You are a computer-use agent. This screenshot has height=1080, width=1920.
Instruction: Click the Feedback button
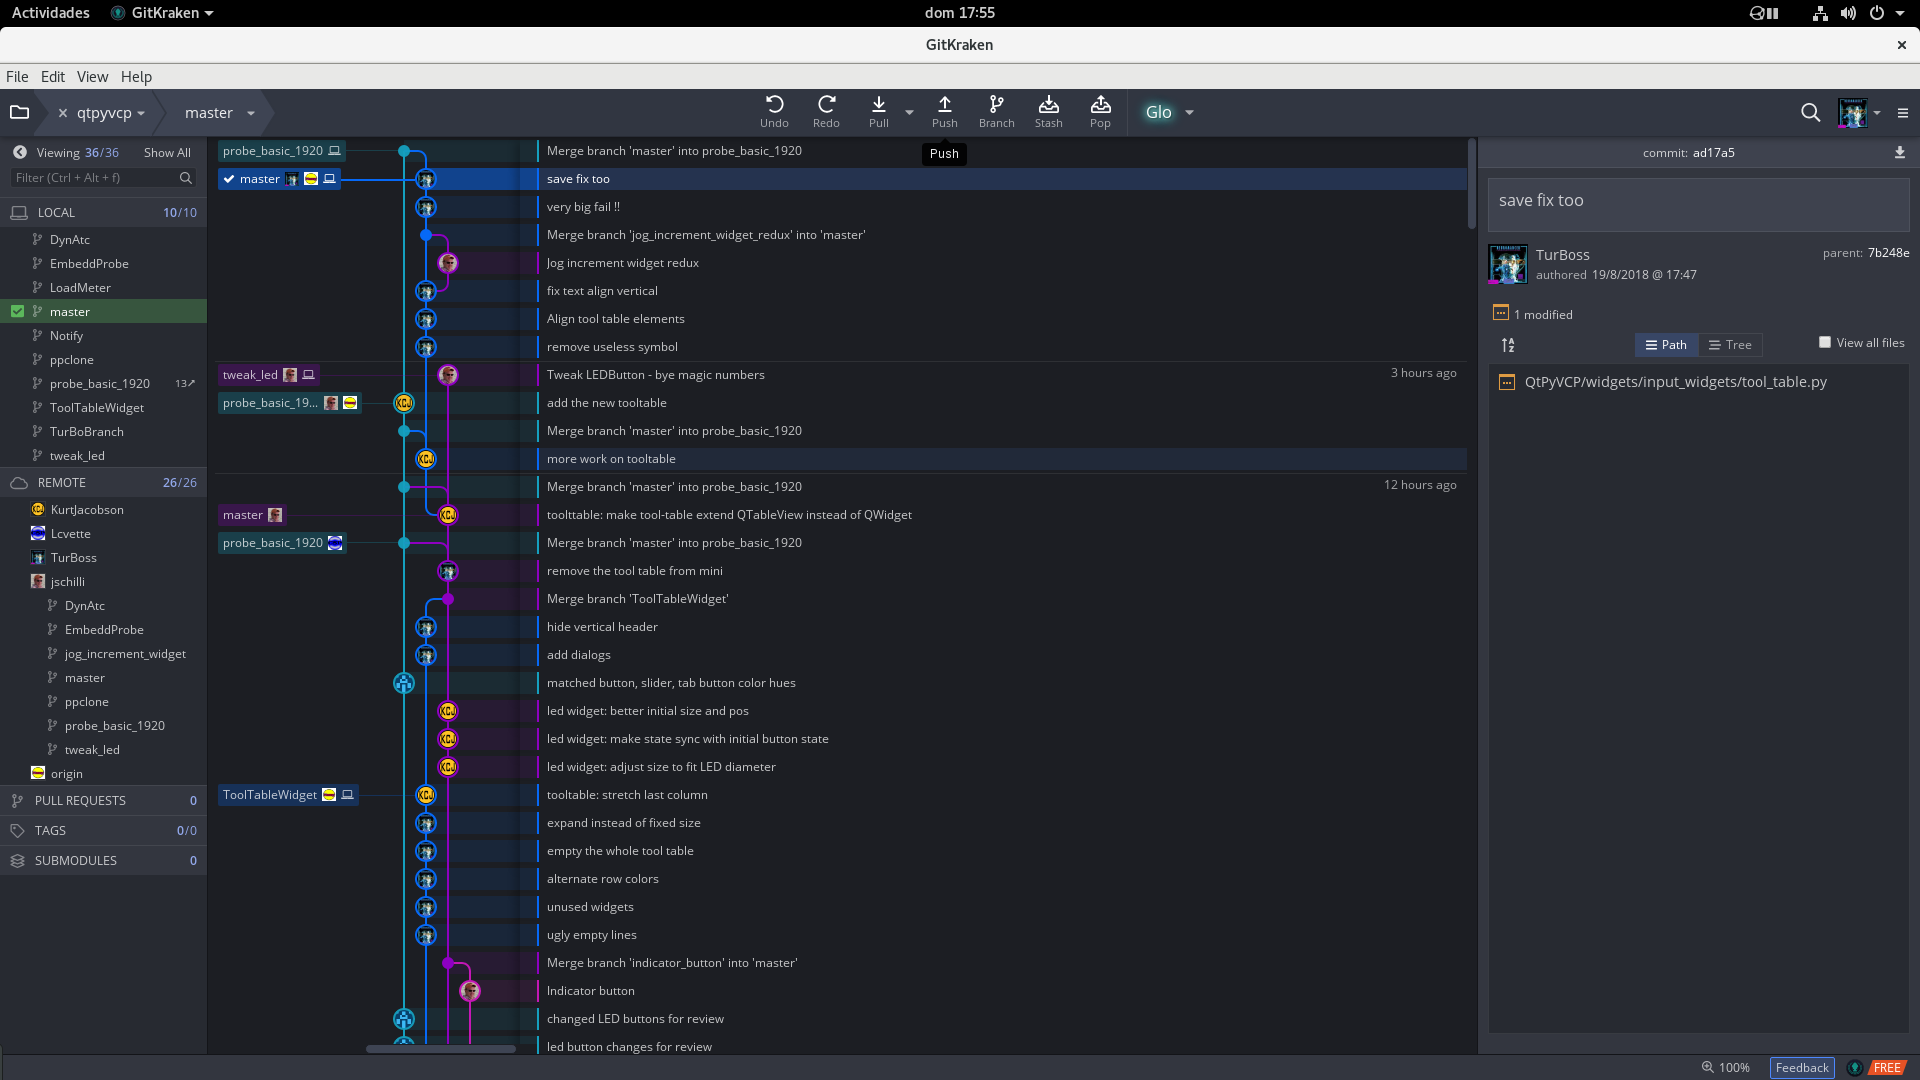(1802, 1067)
